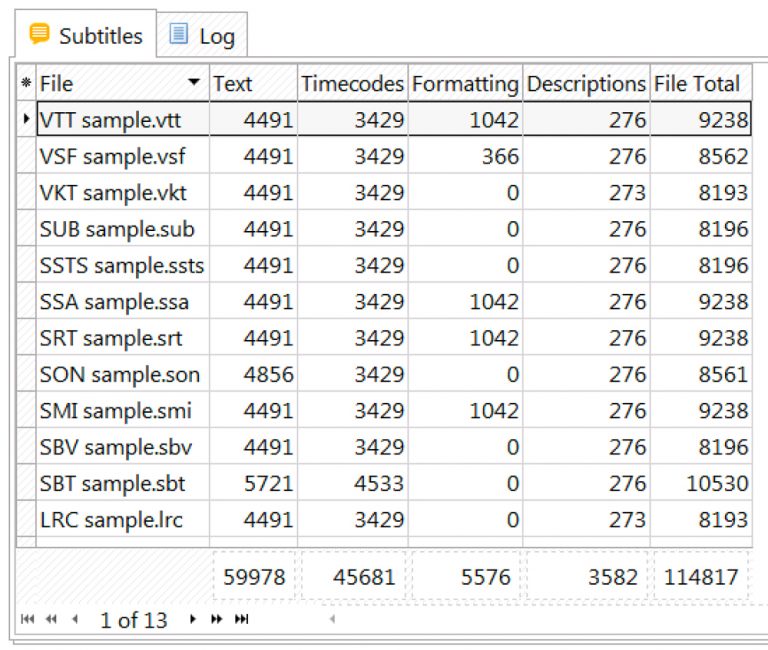Click the Formatting column header
The height and width of the screenshot is (650, 768).
coord(465,84)
